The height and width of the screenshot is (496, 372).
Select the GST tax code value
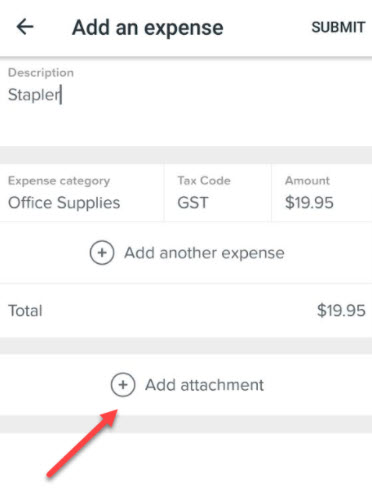[x=193, y=203]
